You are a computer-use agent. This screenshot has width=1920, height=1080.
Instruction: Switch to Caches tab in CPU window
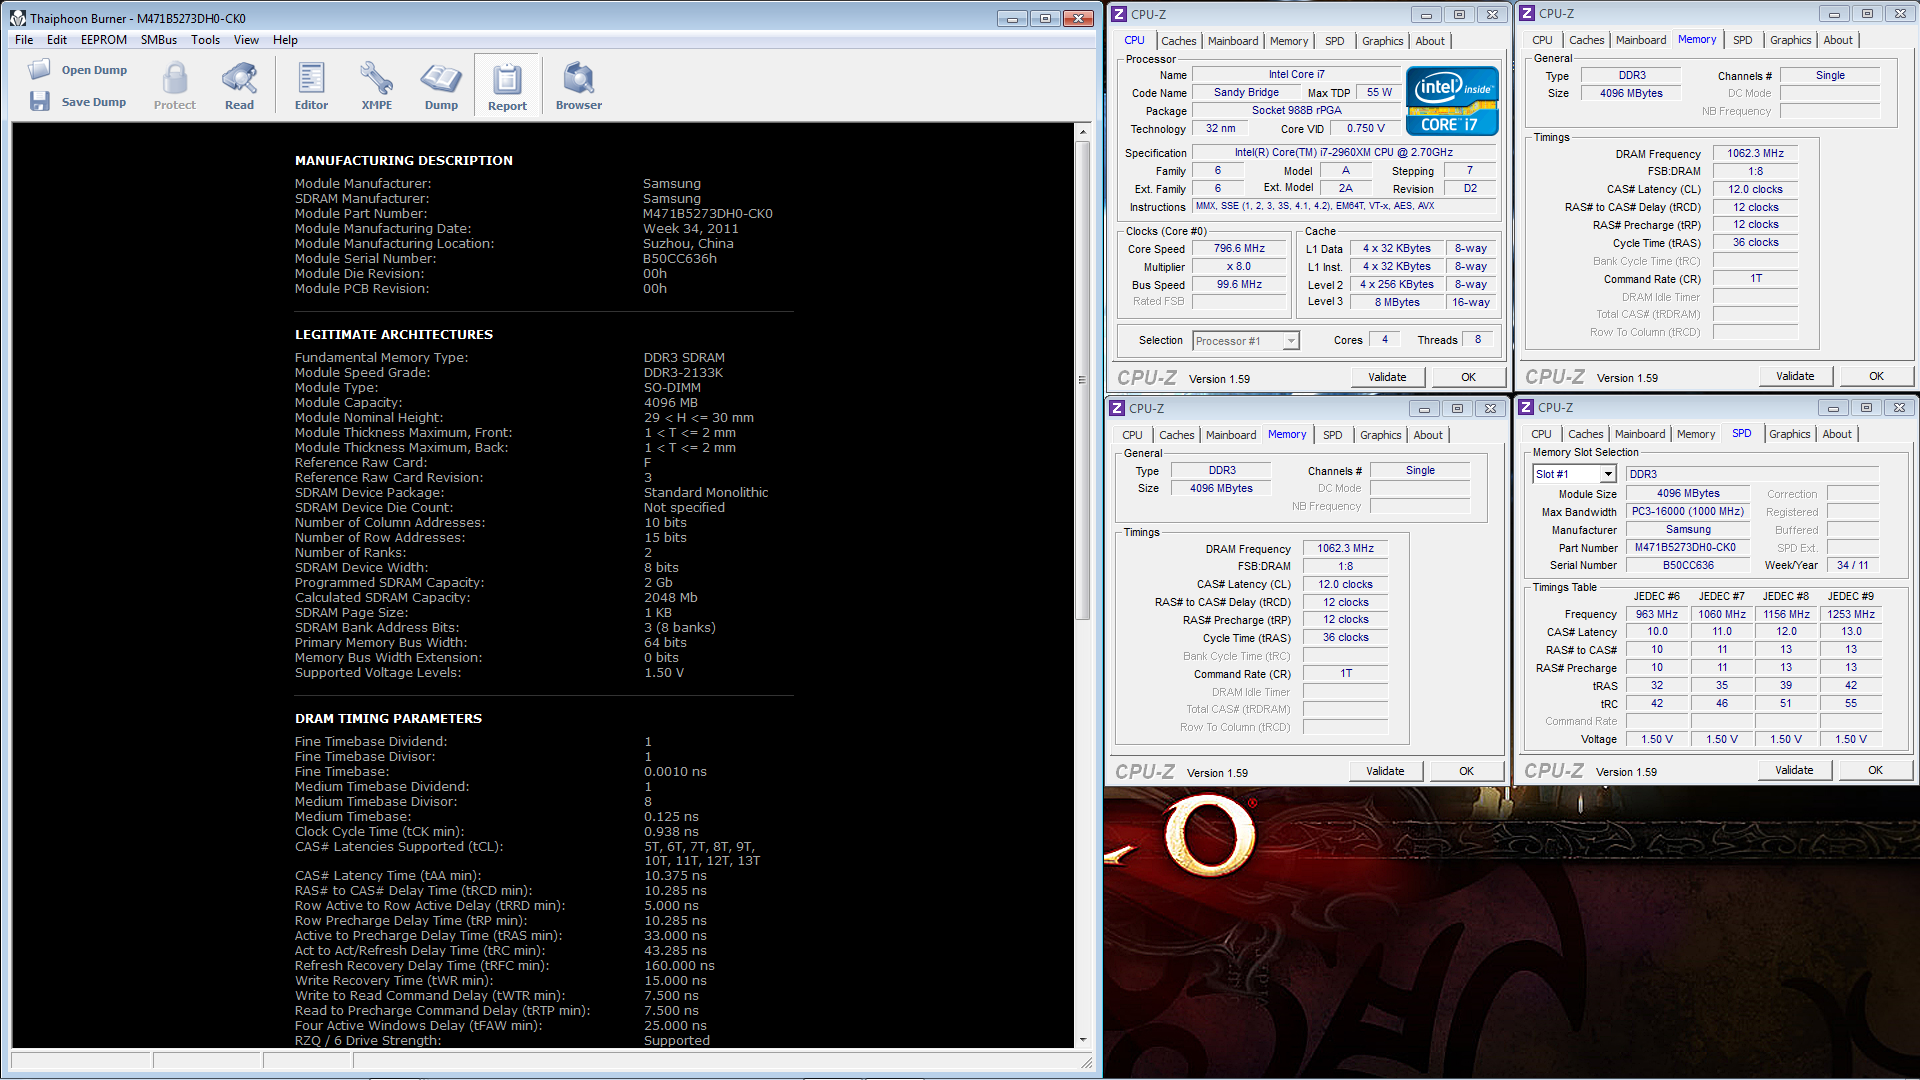(x=1178, y=41)
